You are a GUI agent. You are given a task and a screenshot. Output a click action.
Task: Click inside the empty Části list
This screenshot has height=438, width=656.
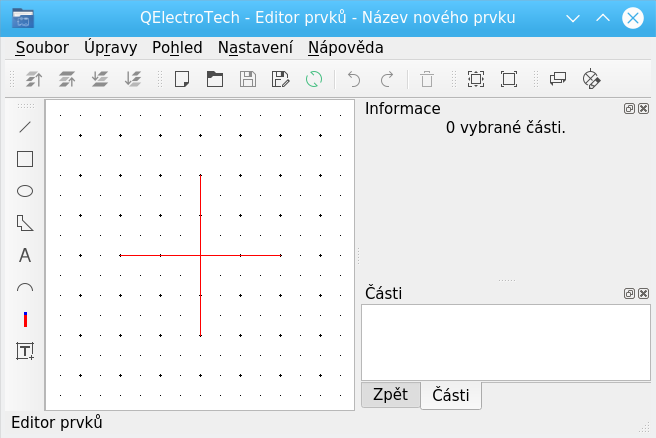click(505, 342)
